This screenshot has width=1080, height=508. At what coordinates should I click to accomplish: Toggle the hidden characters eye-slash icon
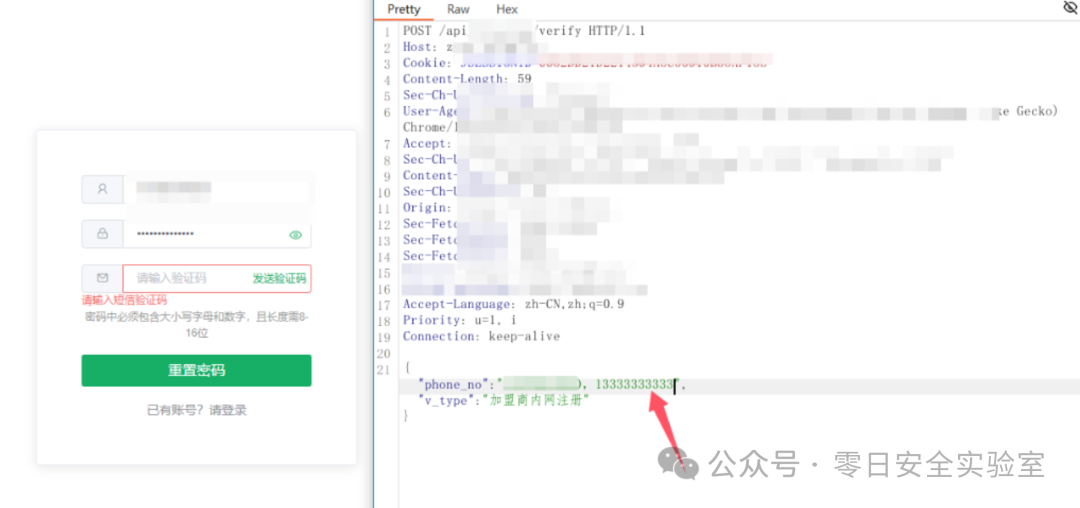click(1071, 8)
